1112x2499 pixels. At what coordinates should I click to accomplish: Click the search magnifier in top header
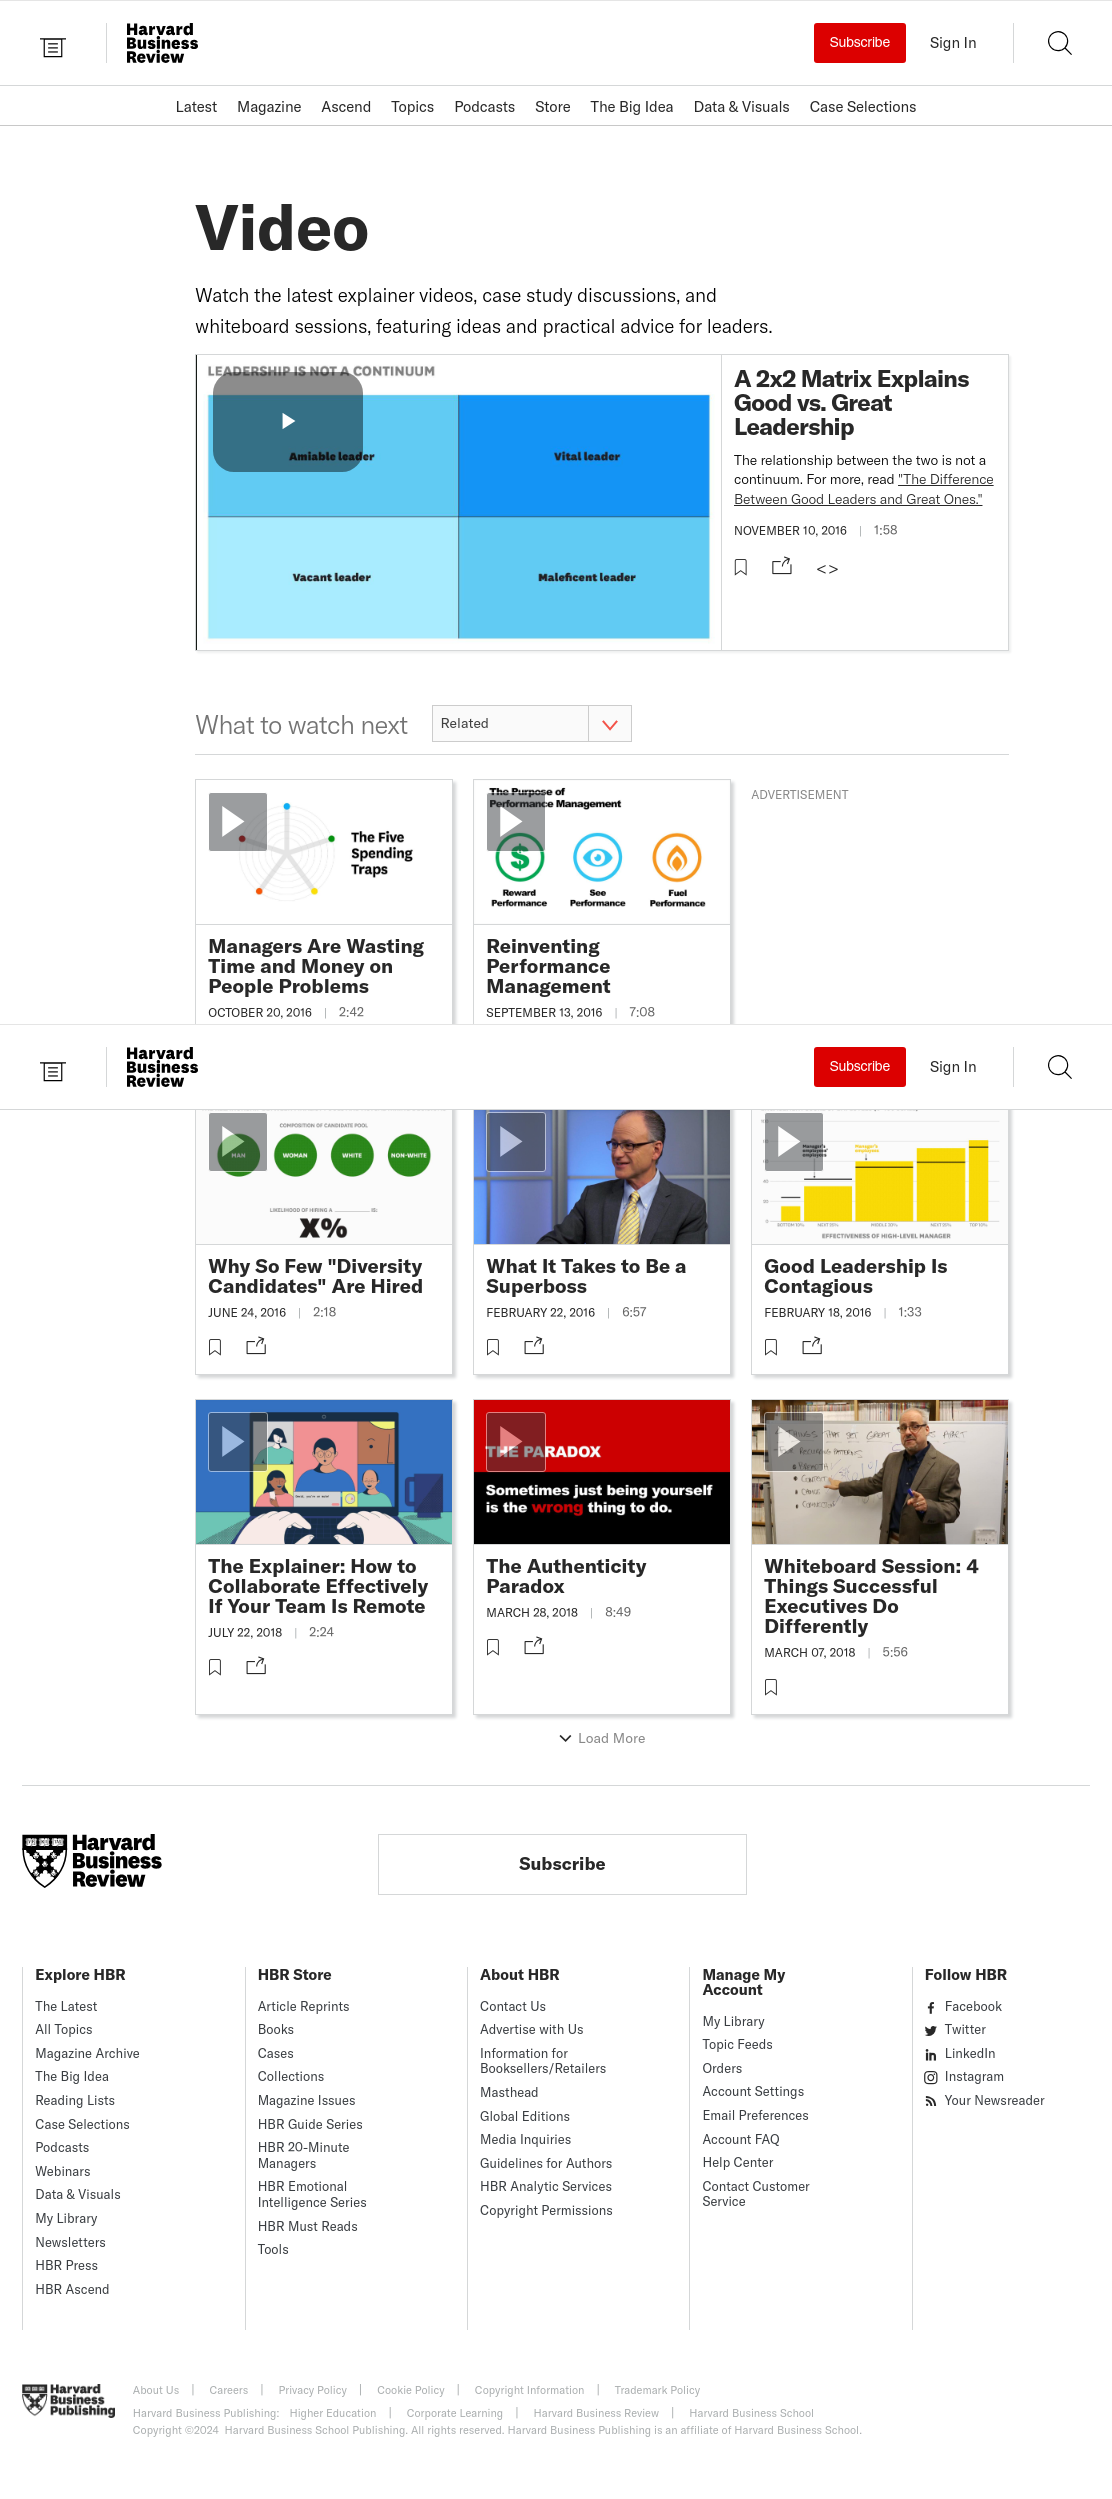point(1060,43)
